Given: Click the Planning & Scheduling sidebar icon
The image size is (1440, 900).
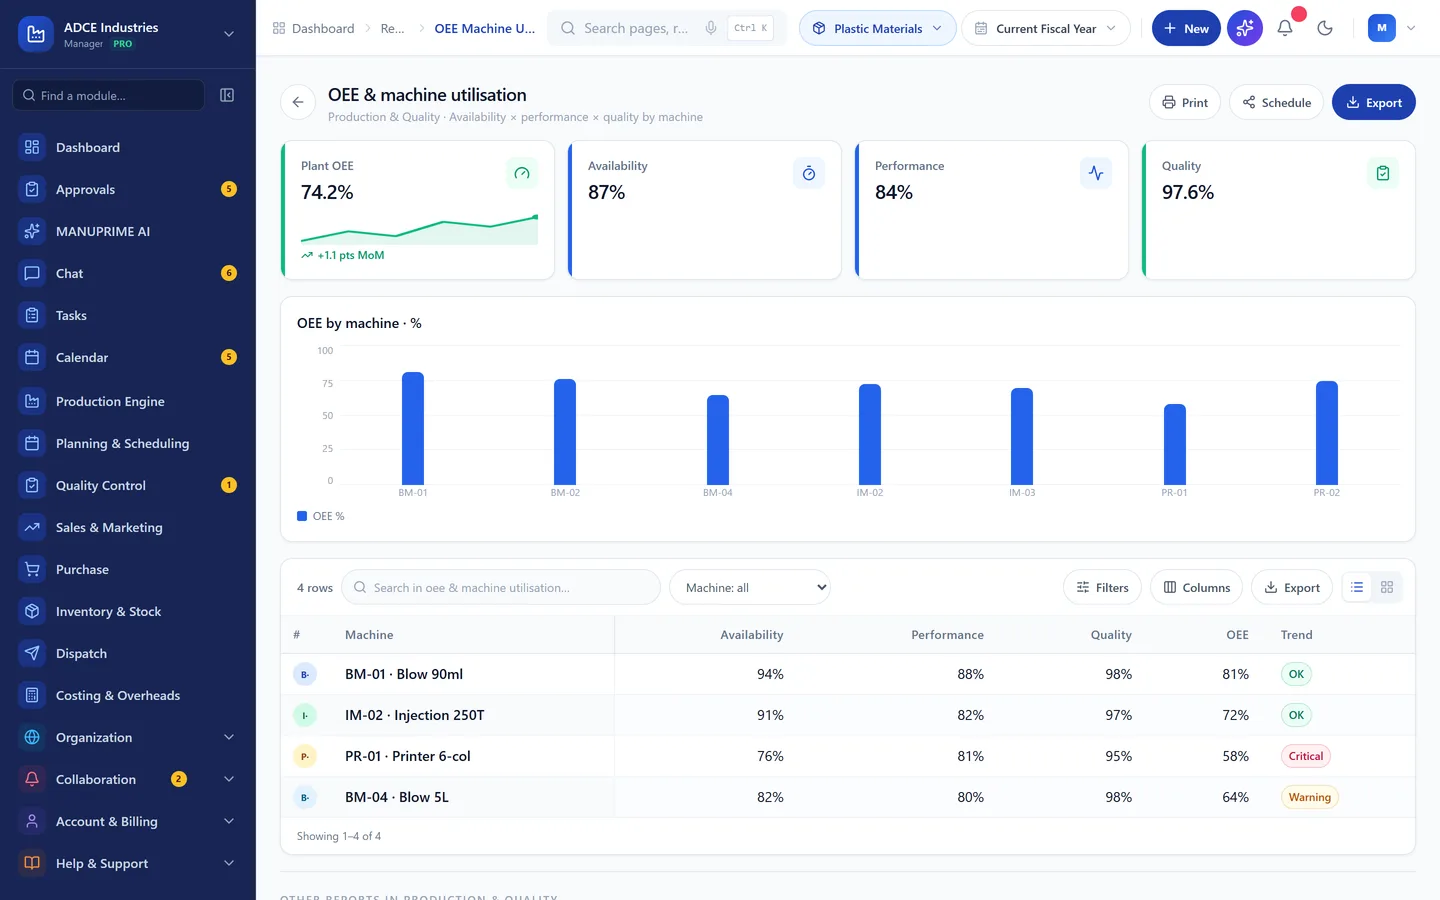Looking at the screenshot, I should coord(32,443).
